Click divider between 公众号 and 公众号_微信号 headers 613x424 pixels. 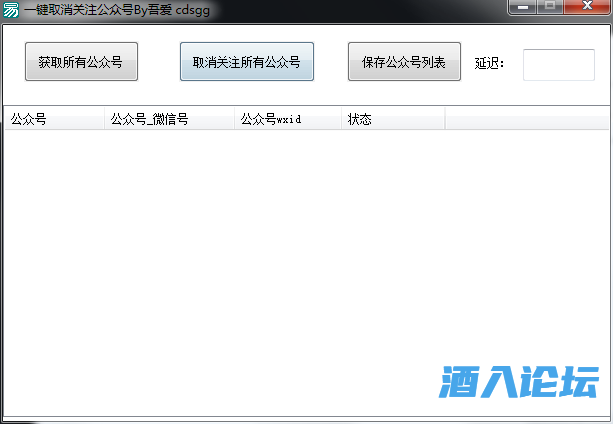tap(104, 119)
